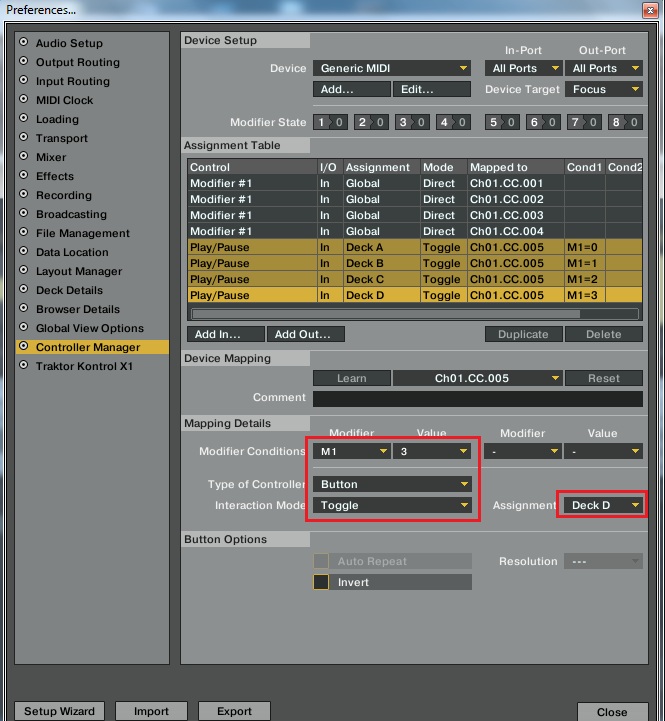Open the first Value dropdown showing 3
This screenshot has height=721, width=665.
pyautogui.click(x=432, y=451)
